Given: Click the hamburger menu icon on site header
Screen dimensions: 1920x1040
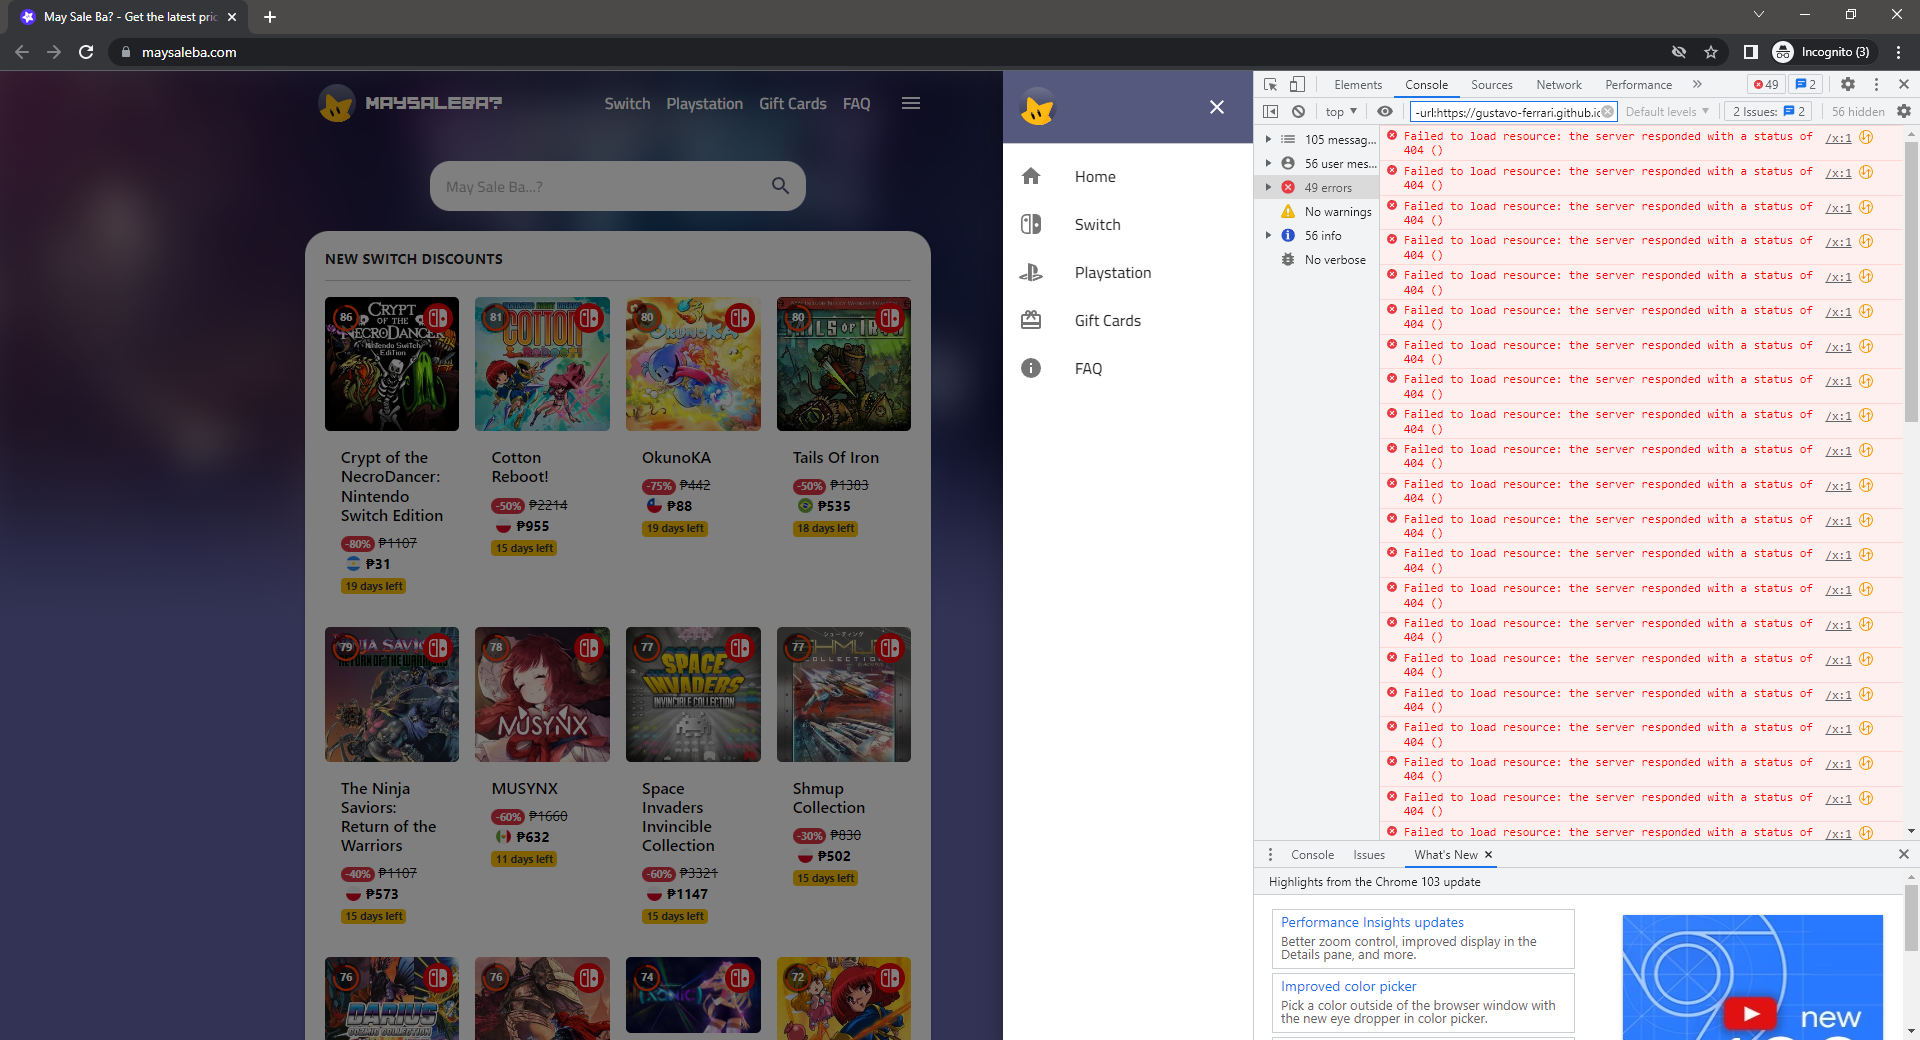Looking at the screenshot, I should tap(911, 104).
